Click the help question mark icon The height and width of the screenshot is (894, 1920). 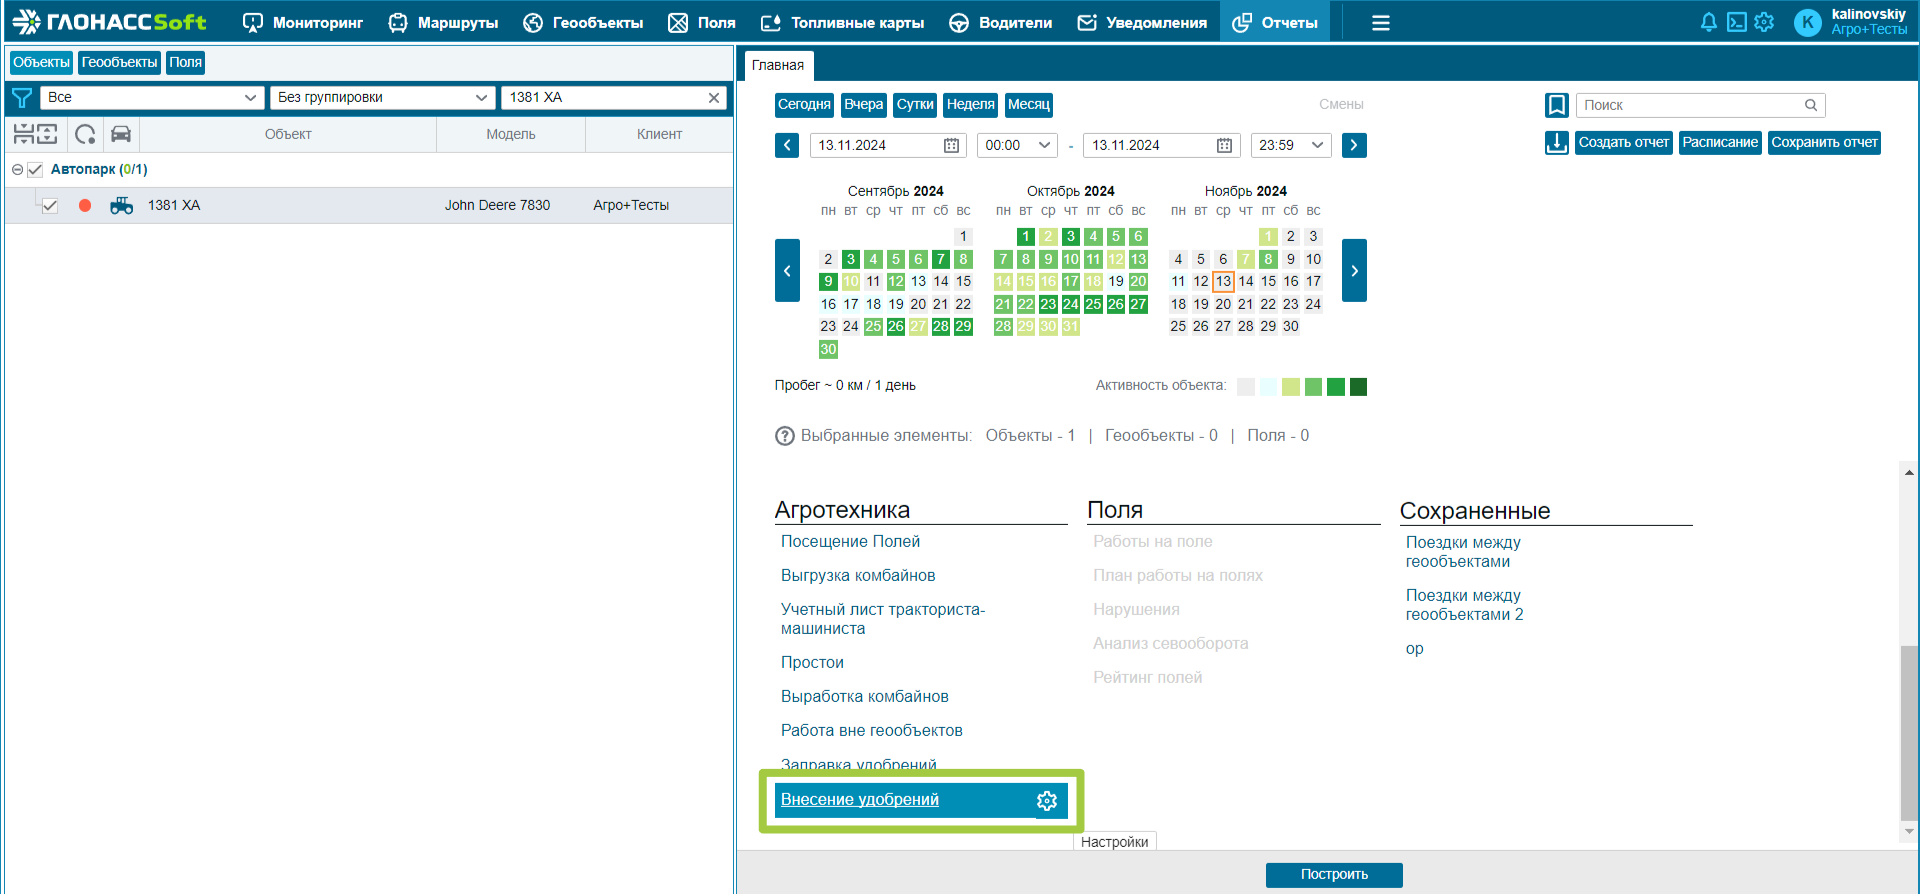click(785, 436)
